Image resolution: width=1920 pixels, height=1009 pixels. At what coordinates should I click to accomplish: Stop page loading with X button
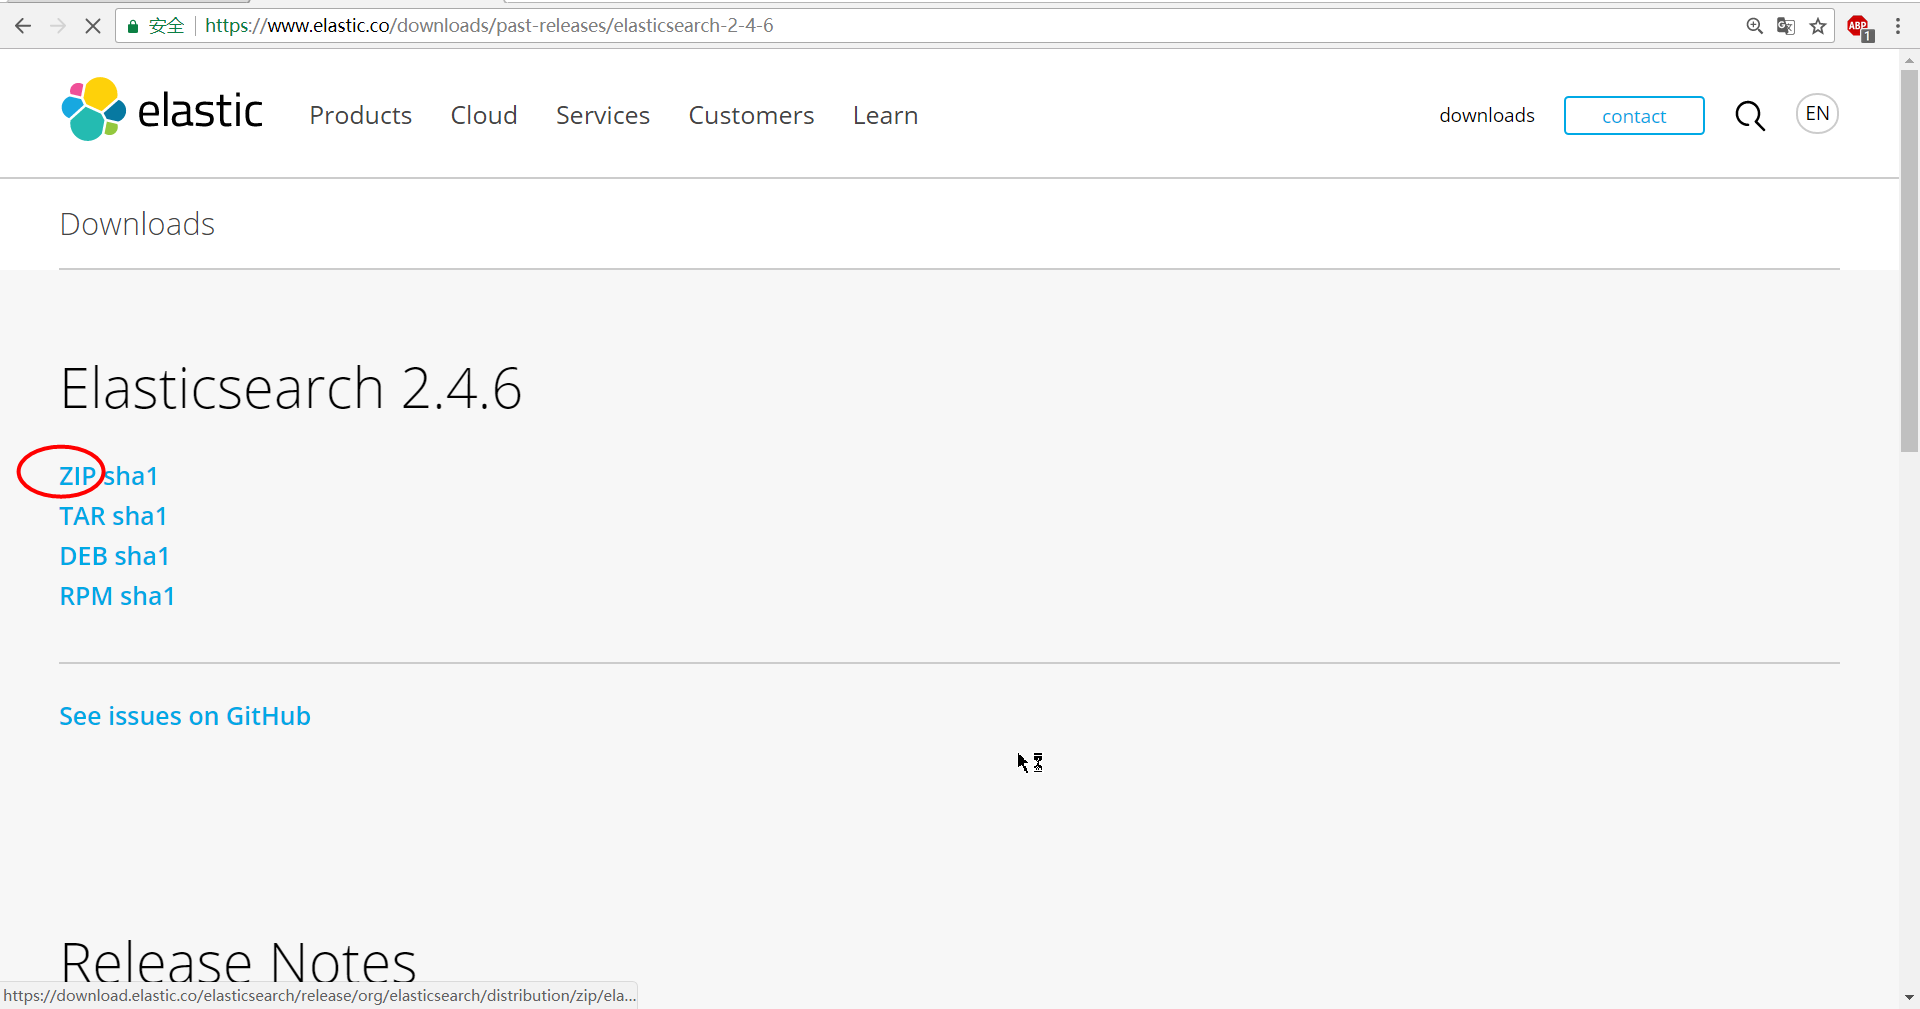click(93, 26)
